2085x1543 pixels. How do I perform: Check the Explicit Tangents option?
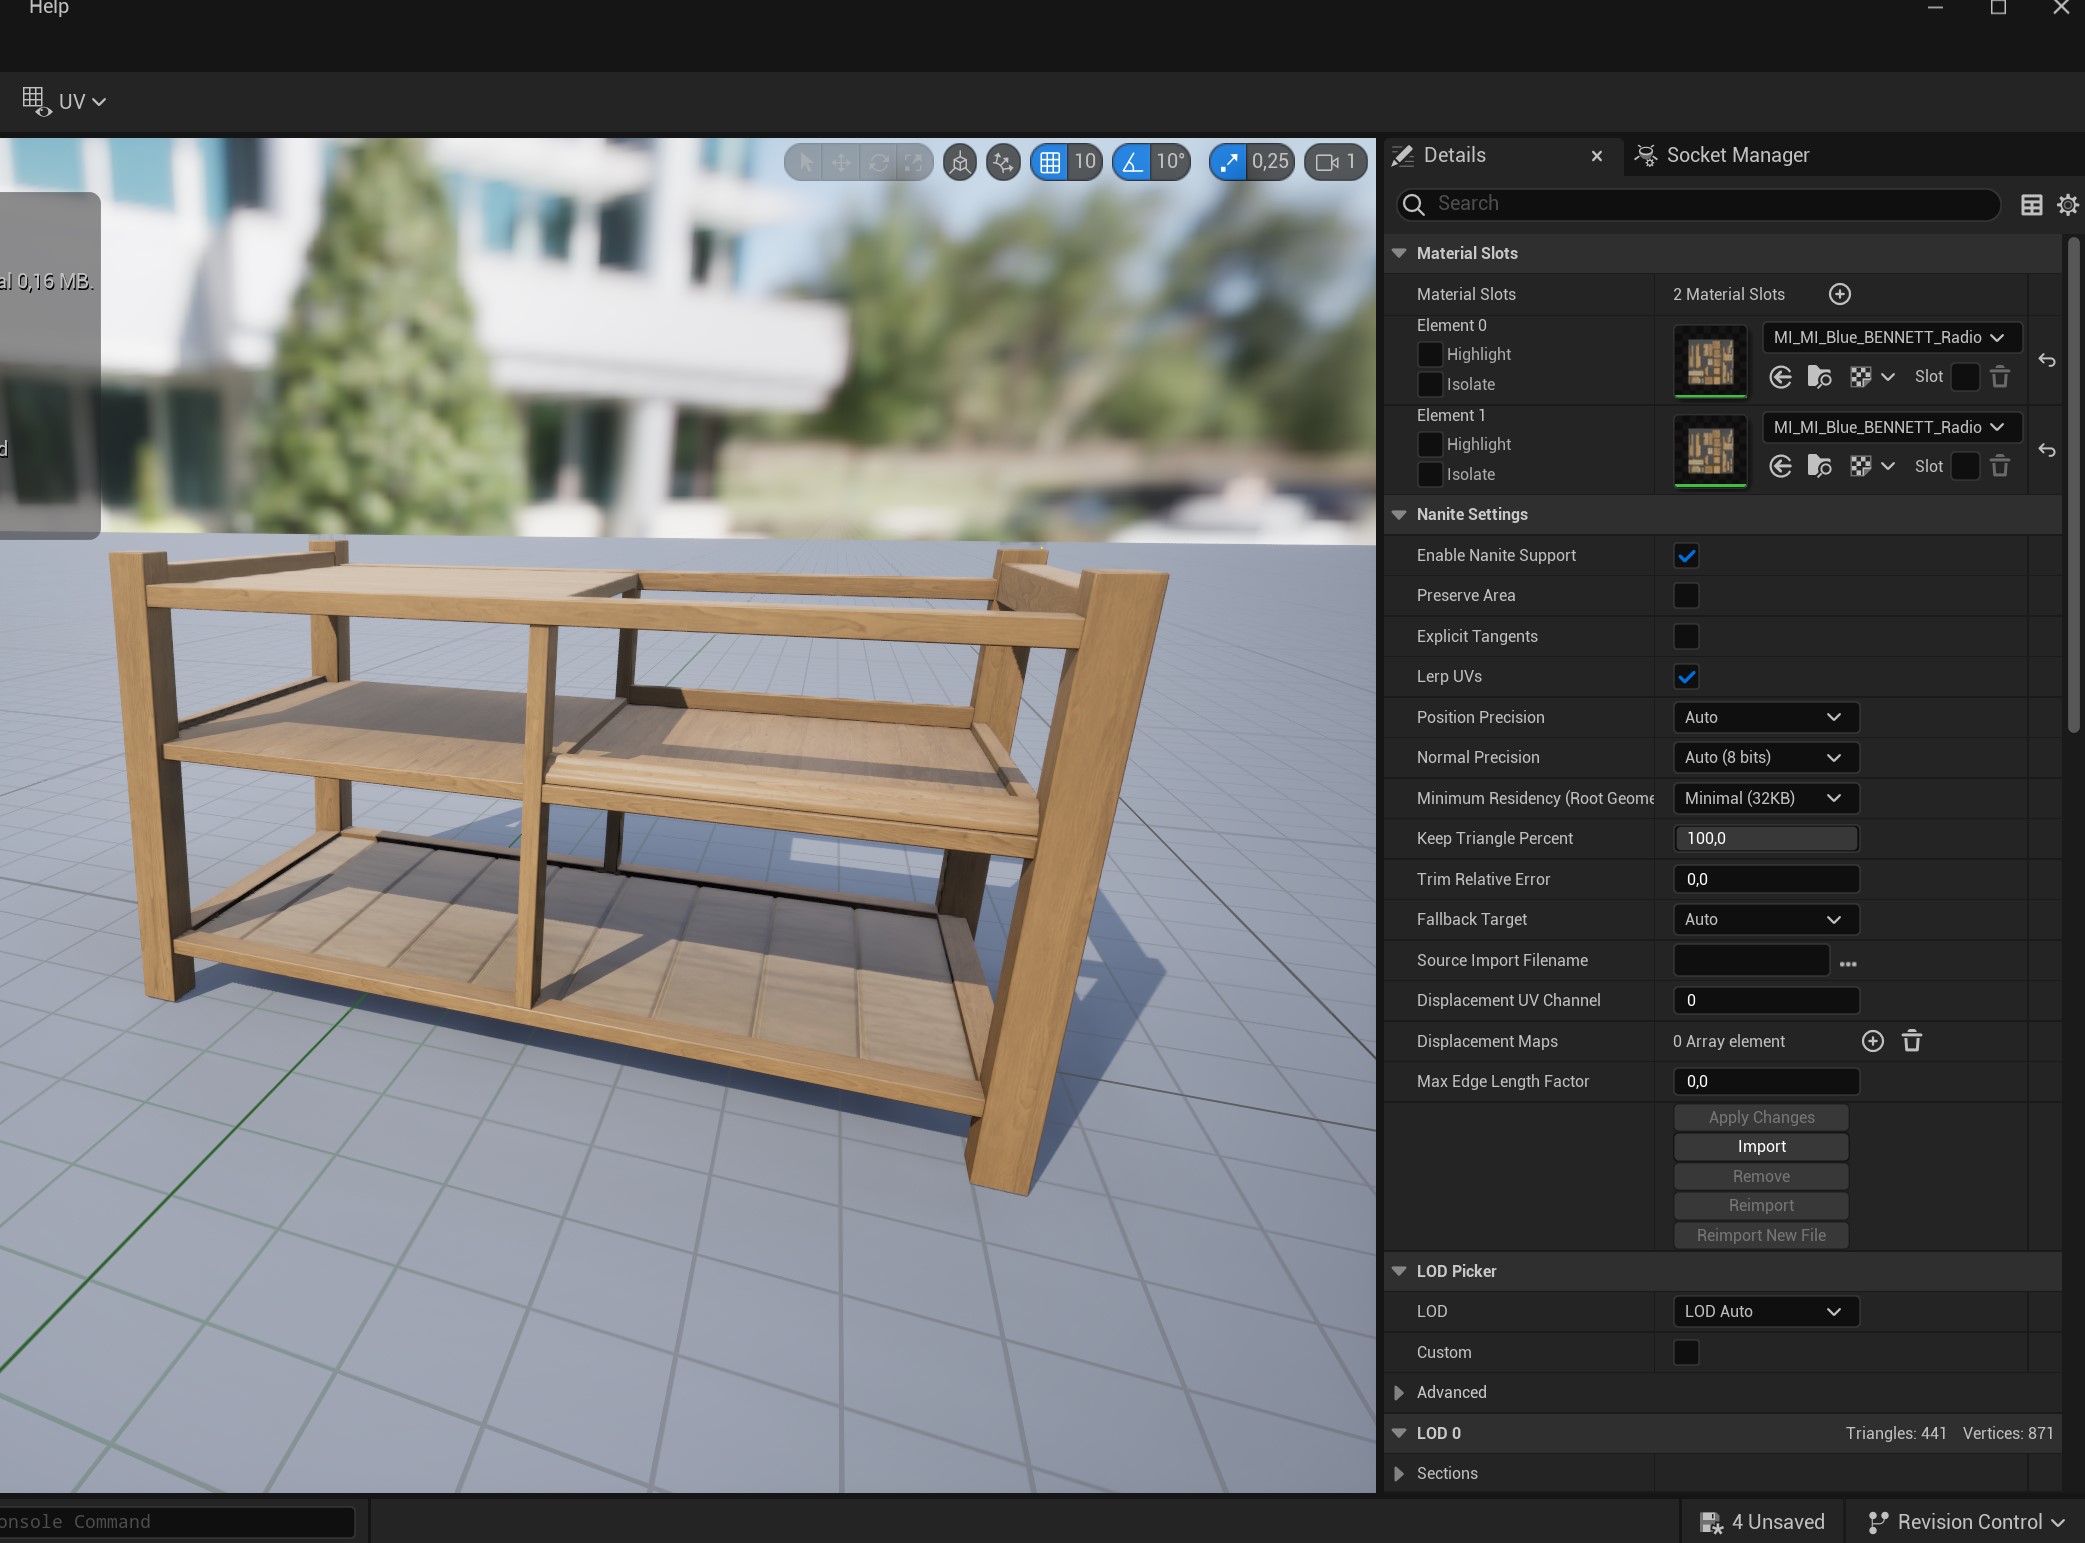tap(1686, 636)
